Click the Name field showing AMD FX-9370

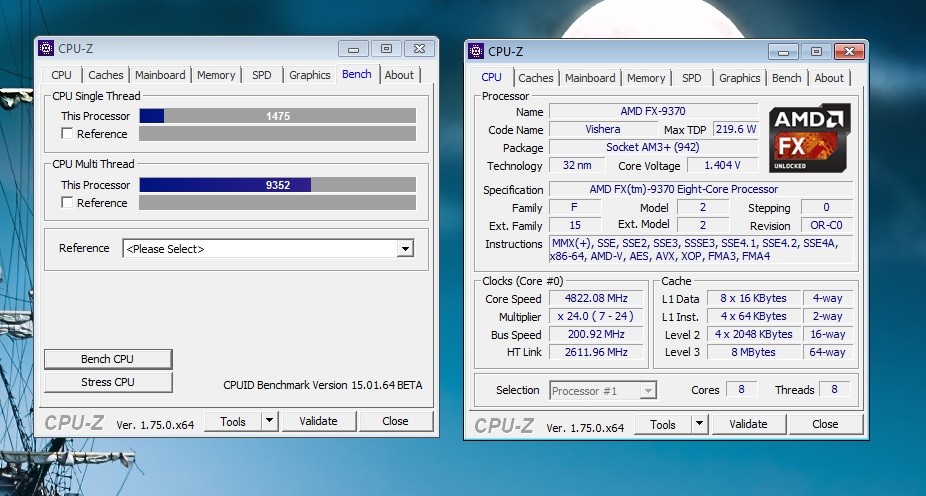pos(653,111)
